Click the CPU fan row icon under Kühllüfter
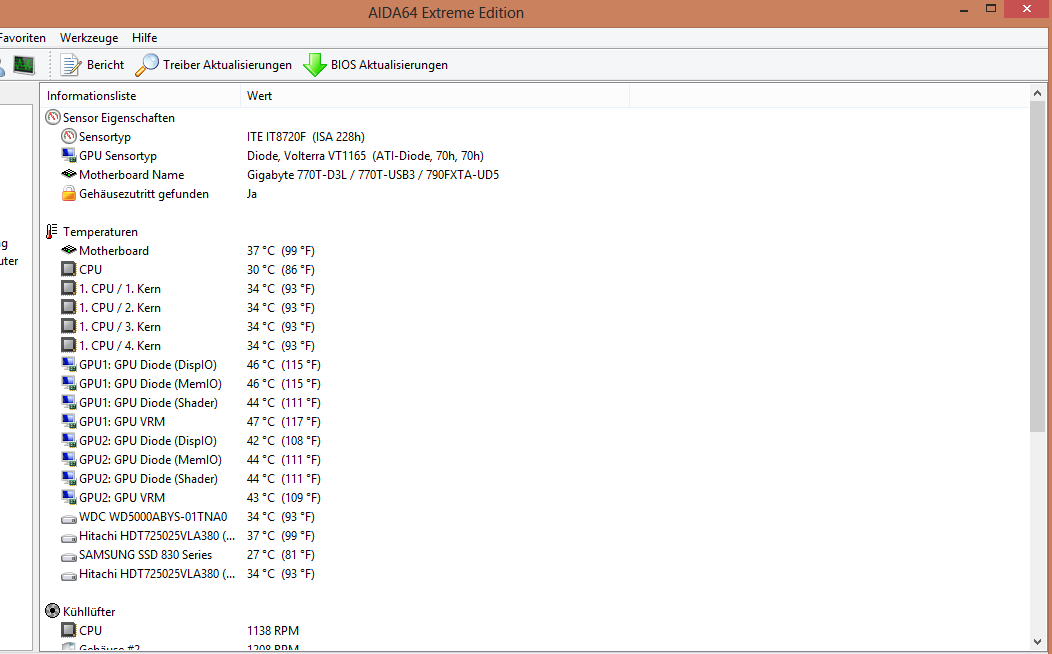The width and height of the screenshot is (1052, 654). click(68, 630)
